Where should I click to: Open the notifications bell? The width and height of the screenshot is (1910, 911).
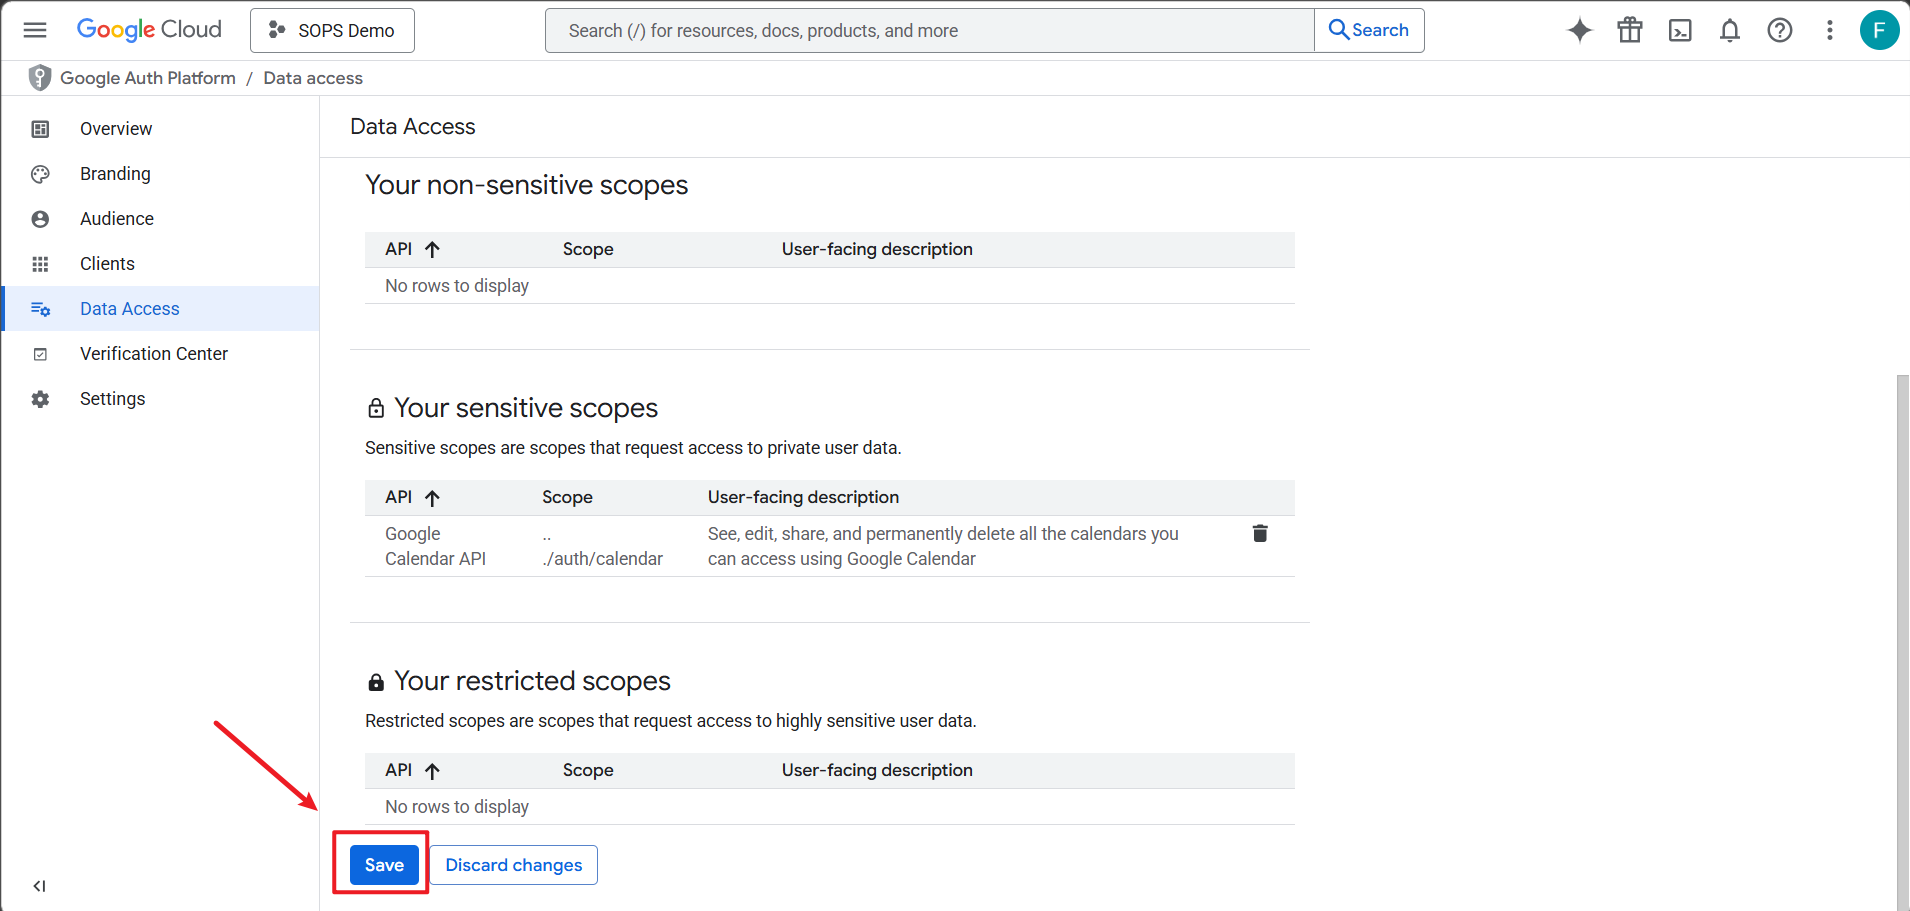point(1729,30)
